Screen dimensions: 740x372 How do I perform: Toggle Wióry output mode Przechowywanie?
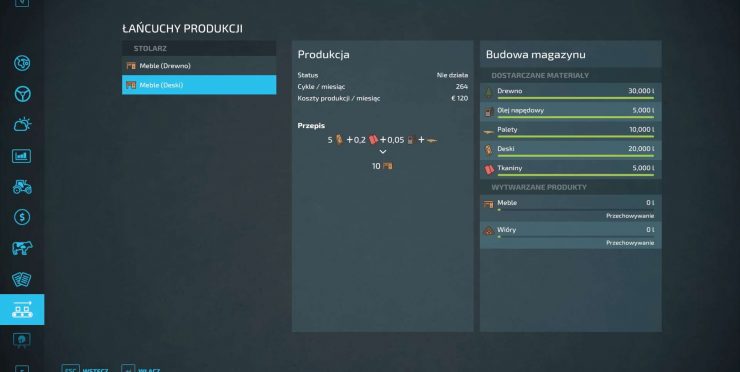click(x=630, y=243)
